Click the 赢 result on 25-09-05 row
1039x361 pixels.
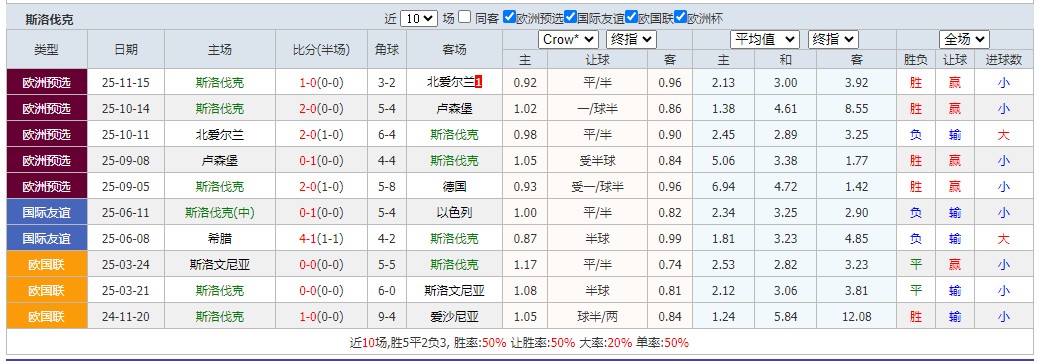pos(955,187)
